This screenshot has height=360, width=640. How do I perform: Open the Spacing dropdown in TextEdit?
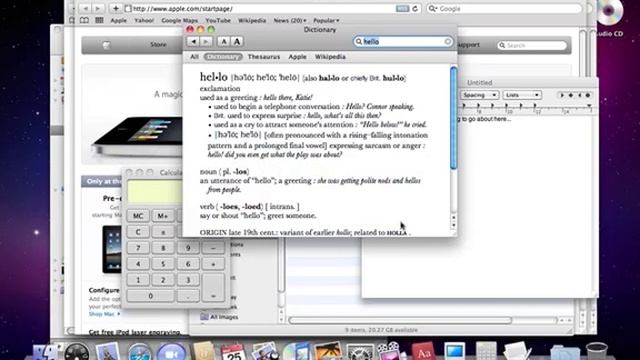coord(480,95)
